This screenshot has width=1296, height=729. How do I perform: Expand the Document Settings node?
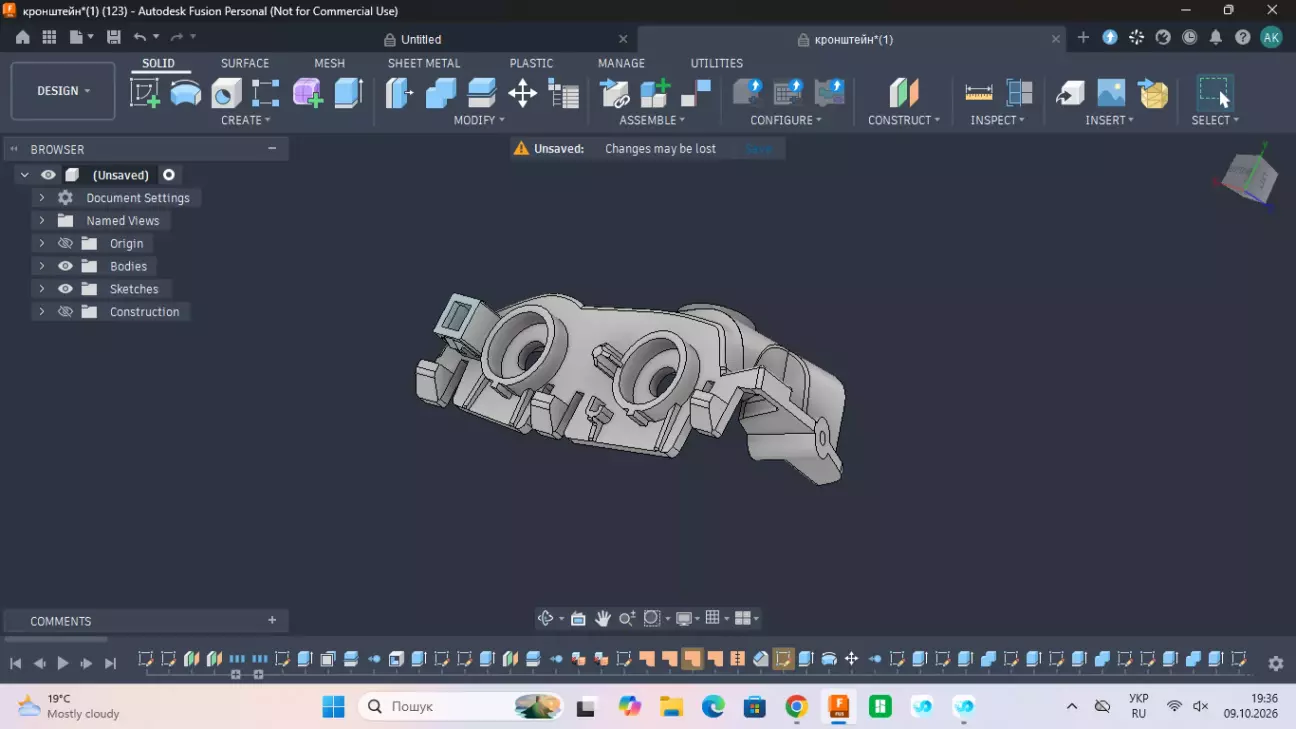42,198
